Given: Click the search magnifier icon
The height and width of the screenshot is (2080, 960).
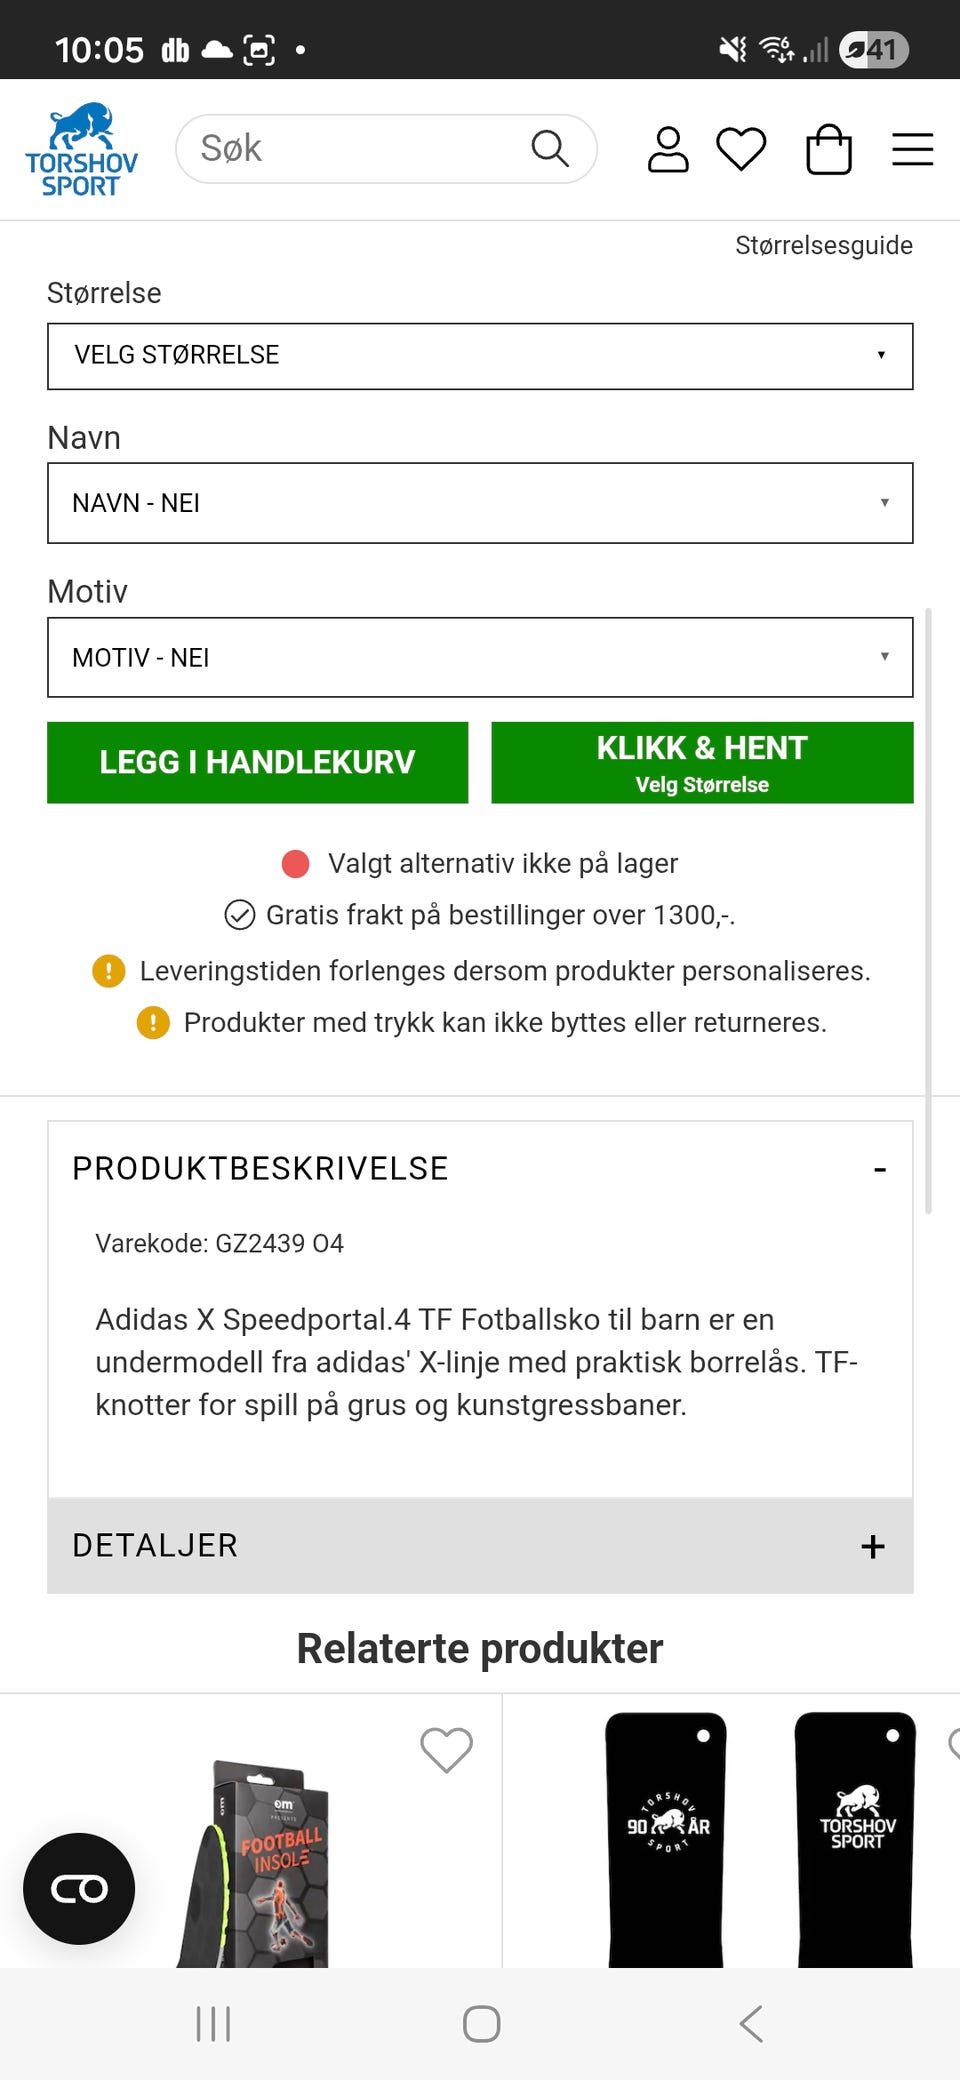Looking at the screenshot, I should 549,149.
